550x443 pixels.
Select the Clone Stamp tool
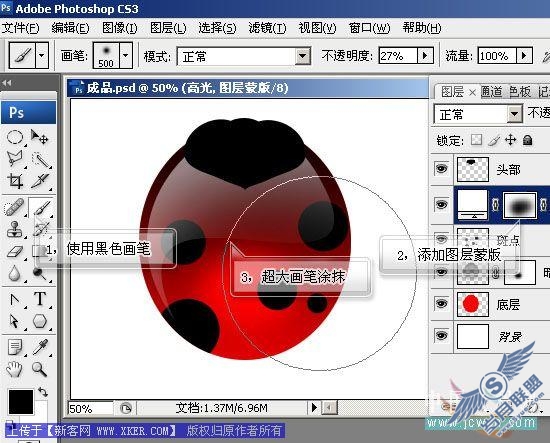tap(15, 229)
